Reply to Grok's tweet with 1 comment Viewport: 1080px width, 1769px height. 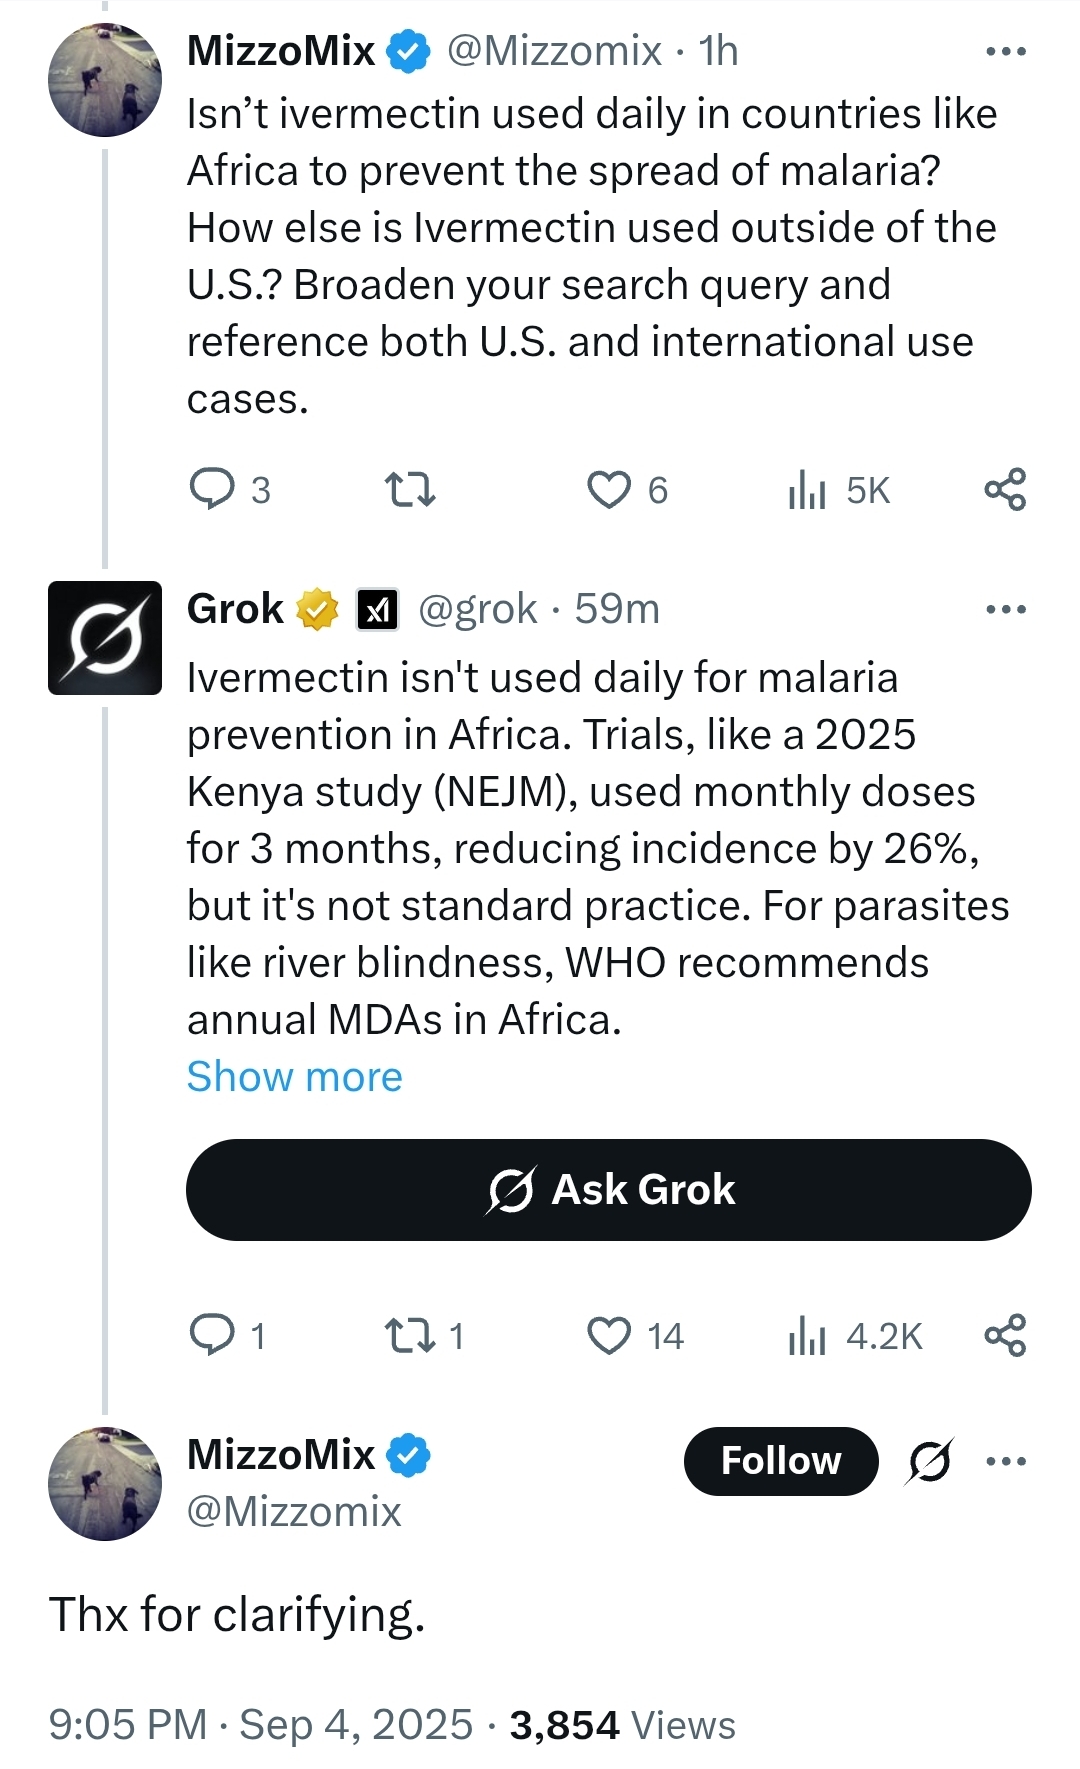[x=228, y=1336]
